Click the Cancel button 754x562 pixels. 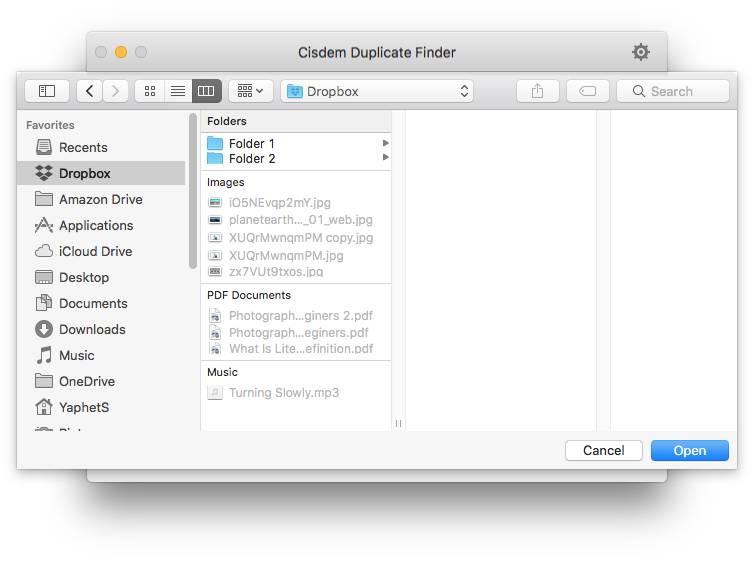[x=603, y=450]
